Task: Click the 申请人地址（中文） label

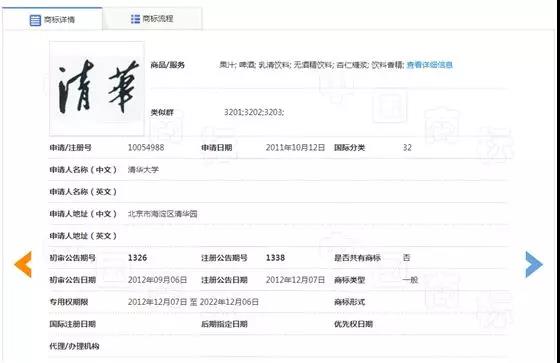Action: [x=83, y=214]
